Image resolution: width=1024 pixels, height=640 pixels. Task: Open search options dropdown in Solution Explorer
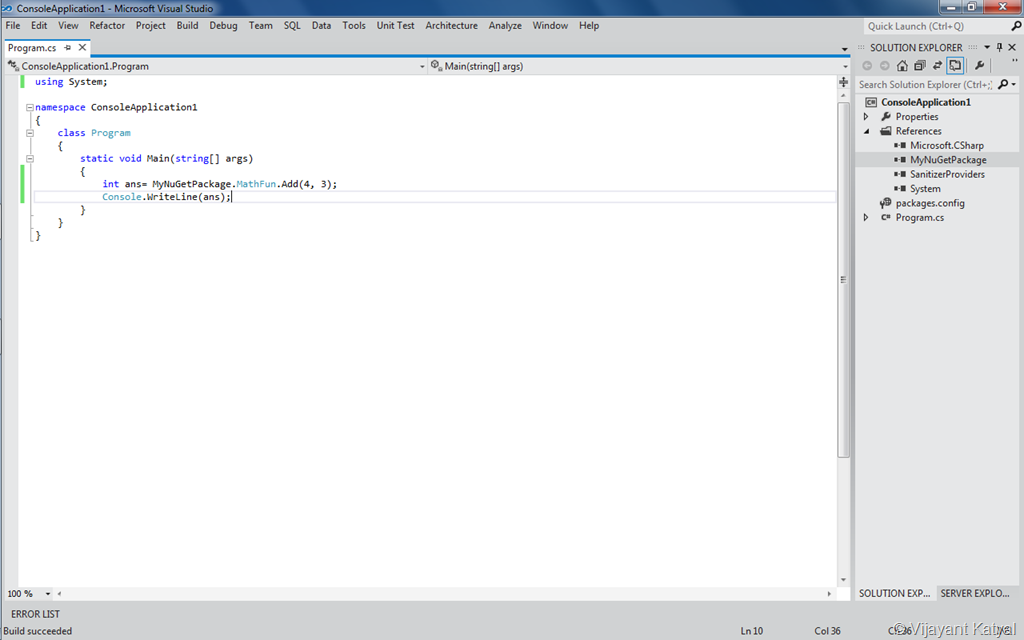click(x=1014, y=84)
